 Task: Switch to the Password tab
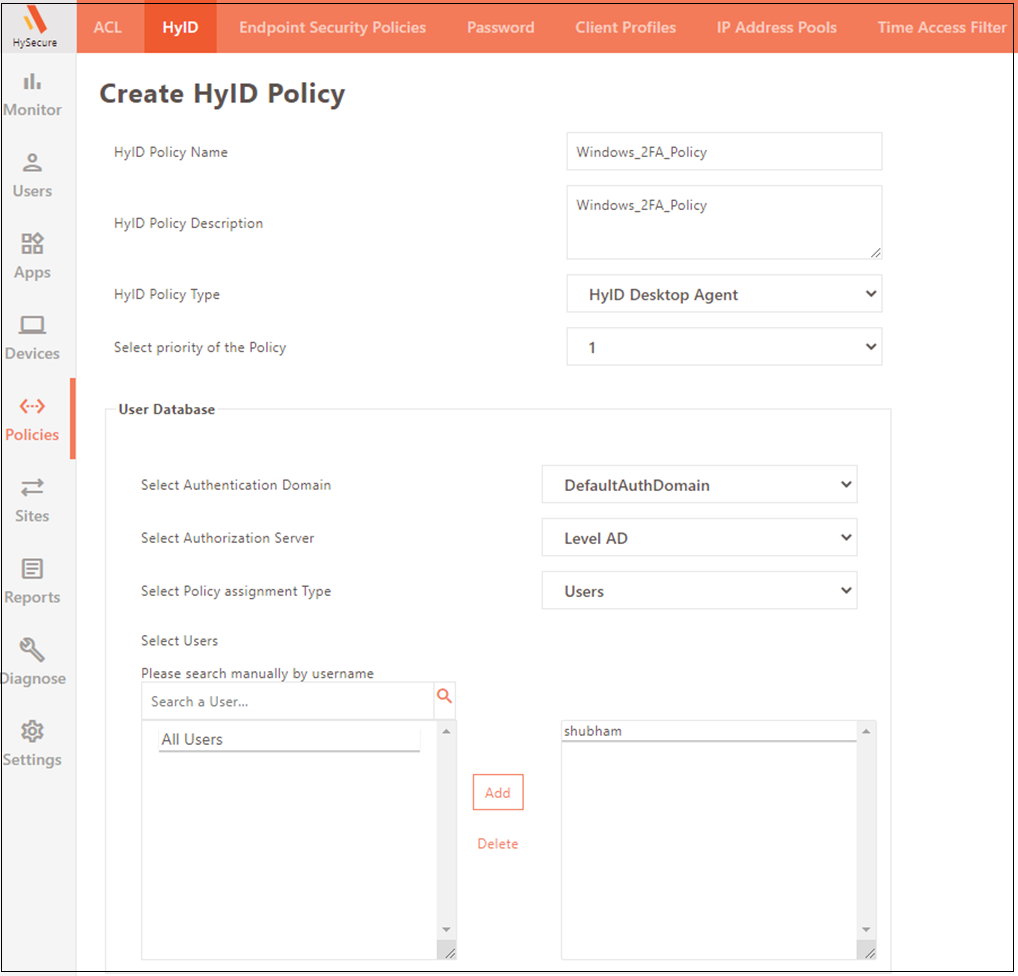point(501,27)
